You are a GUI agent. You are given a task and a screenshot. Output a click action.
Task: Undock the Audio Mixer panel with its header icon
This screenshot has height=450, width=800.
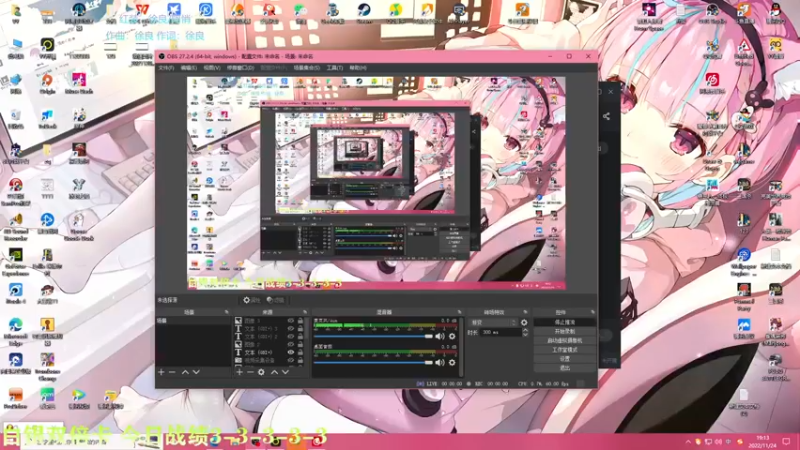tap(459, 312)
